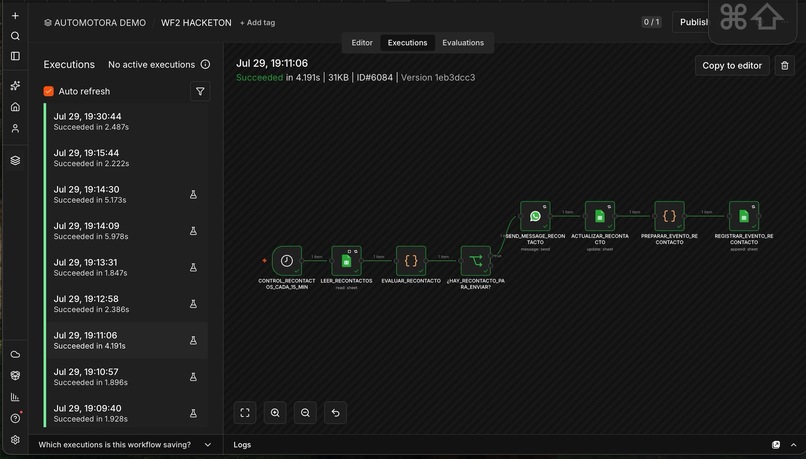Open execution Jul 29, 19:14:30
This screenshot has height=459, width=806.
[126, 194]
